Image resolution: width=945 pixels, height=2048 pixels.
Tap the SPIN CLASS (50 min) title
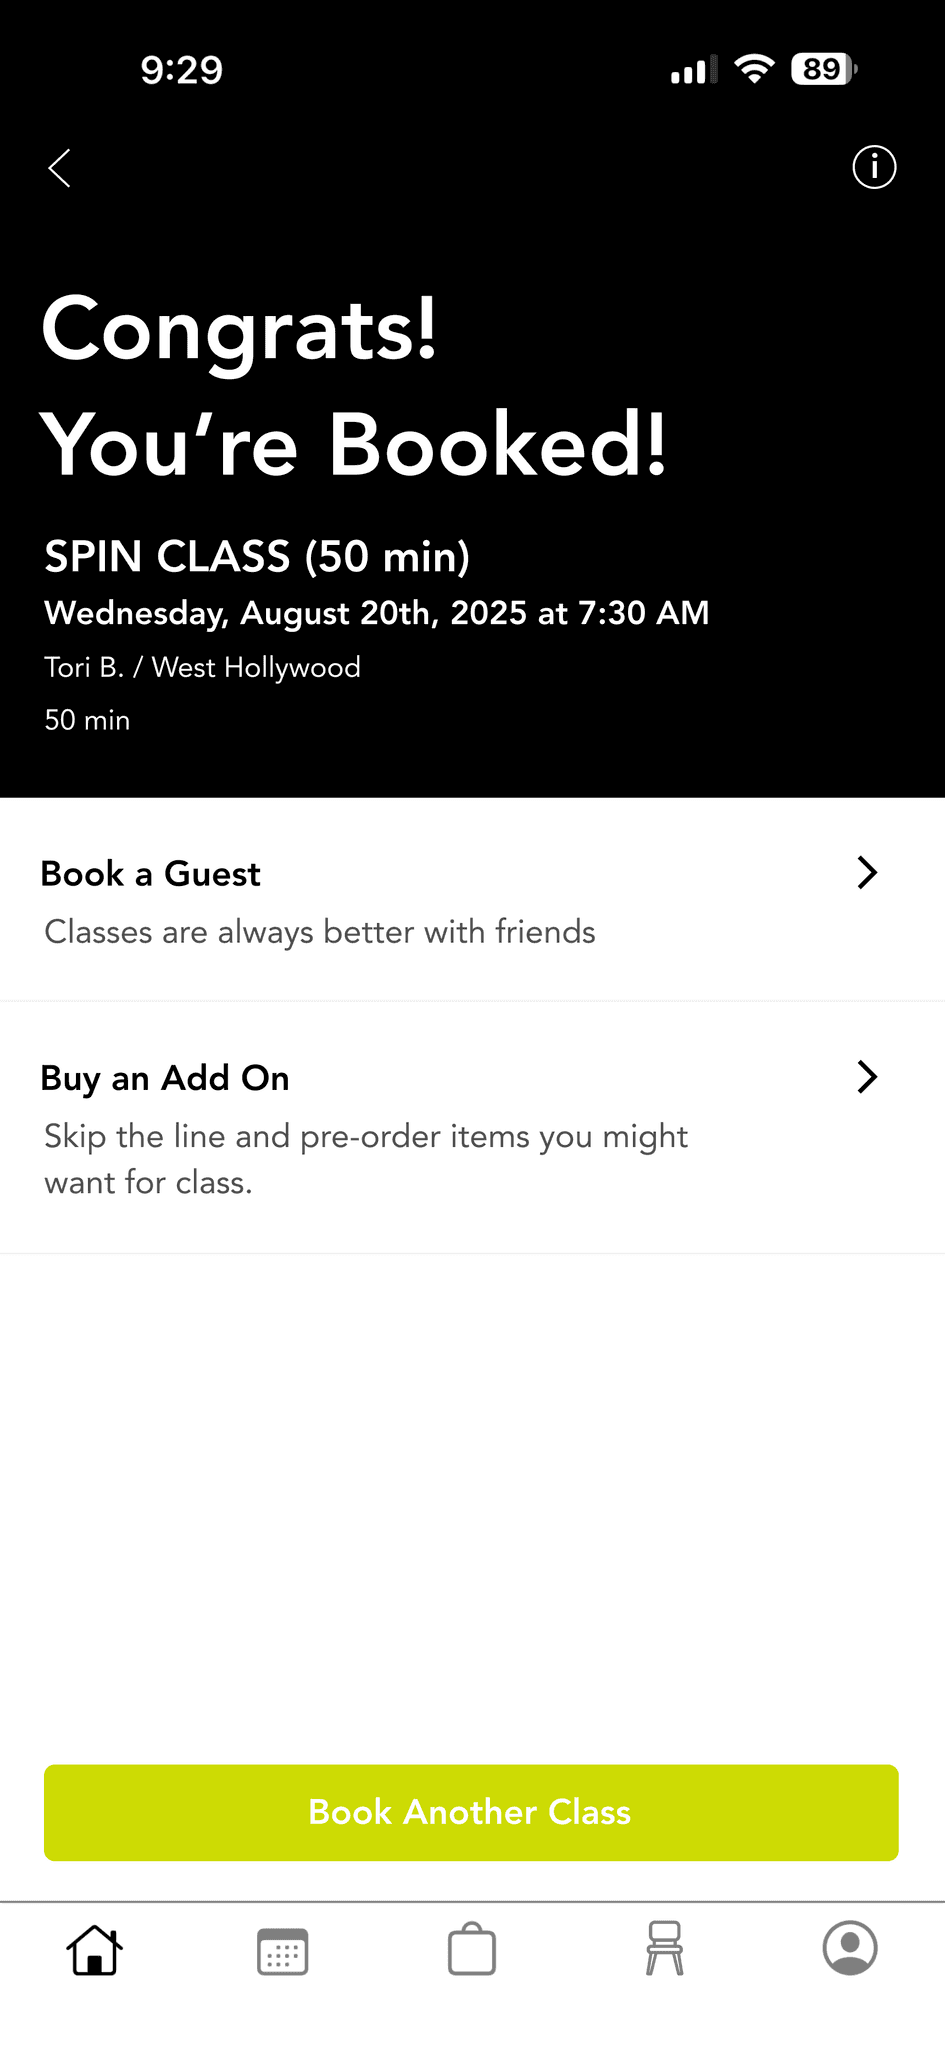pyautogui.click(x=257, y=557)
